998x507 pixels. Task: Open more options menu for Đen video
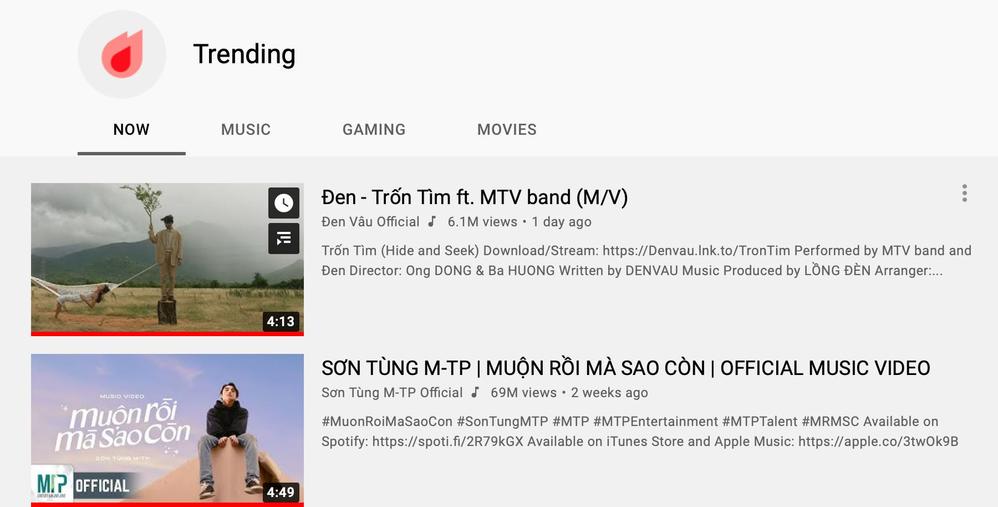[x=965, y=193]
